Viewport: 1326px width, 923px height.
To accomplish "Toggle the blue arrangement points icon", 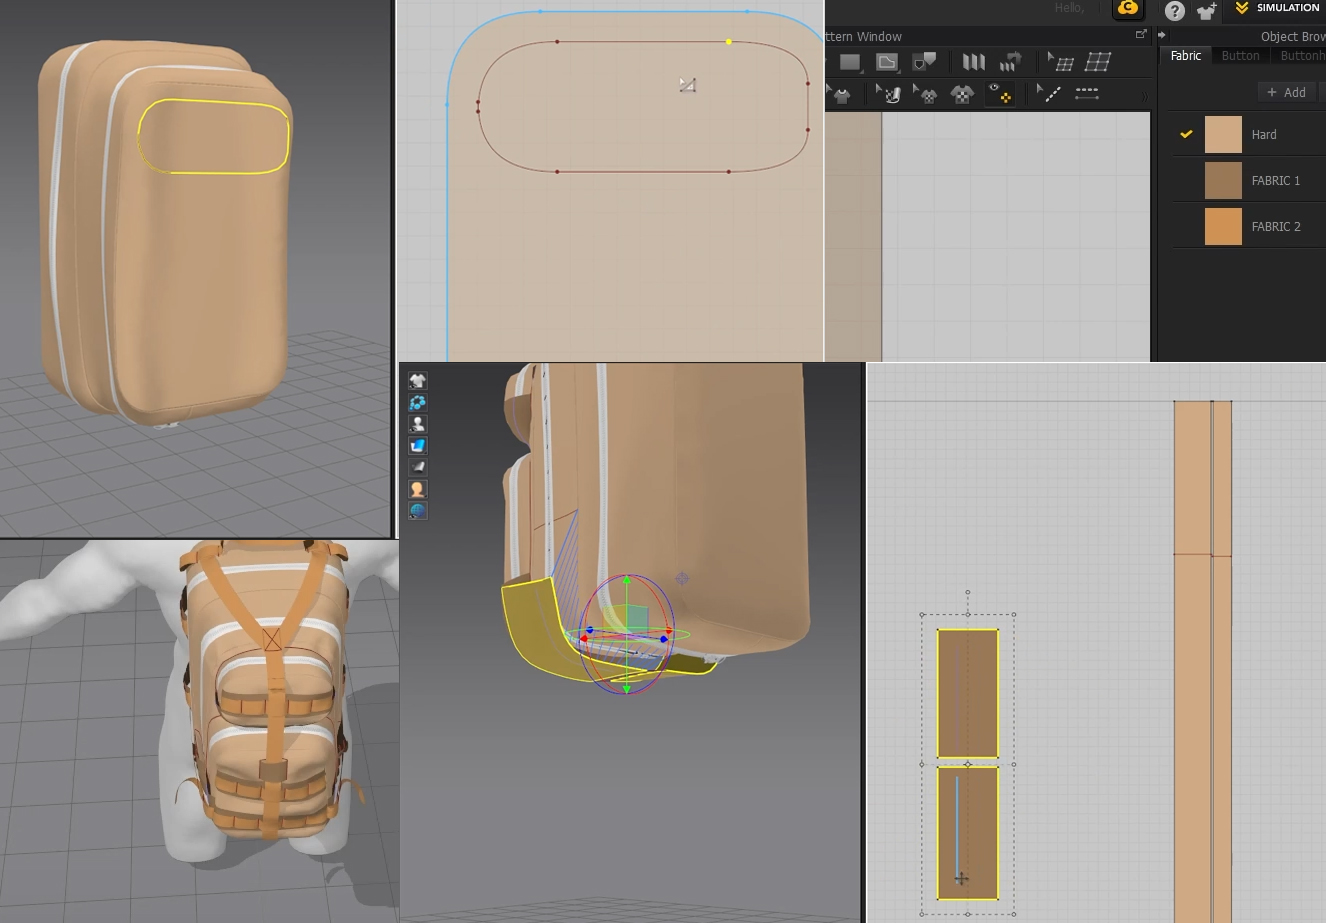I will click(417, 402).
